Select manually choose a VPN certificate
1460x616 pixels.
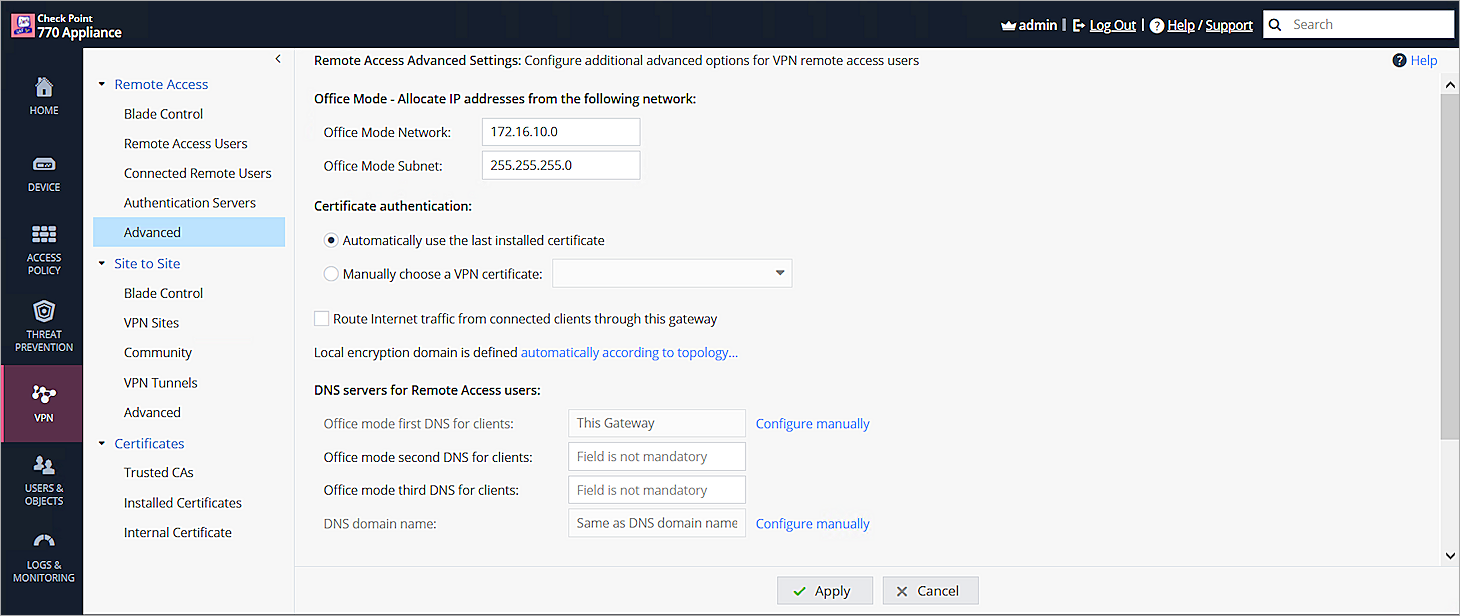[x=331, y=274]
